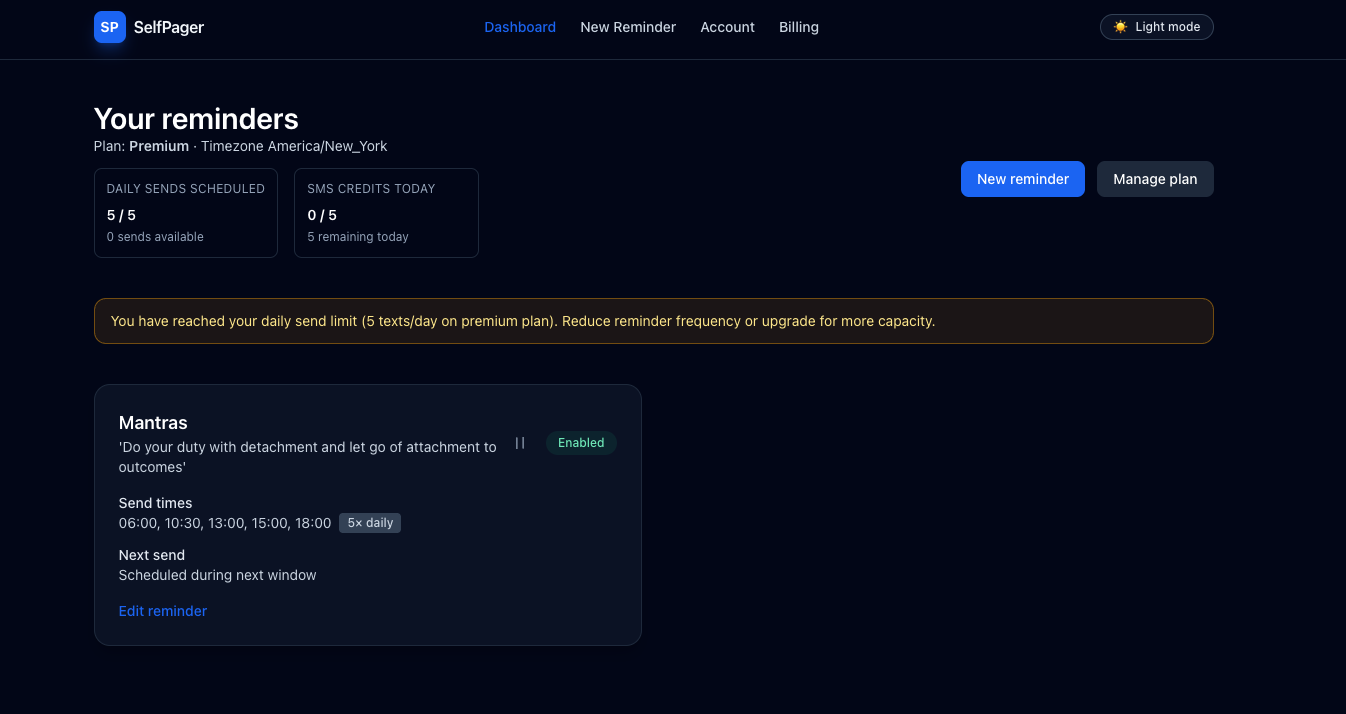The width and height of the screenshot is (1346, 714).
Task: Click the Daily Sends Scheduled stat card
Action: click(x=185, y=212)
